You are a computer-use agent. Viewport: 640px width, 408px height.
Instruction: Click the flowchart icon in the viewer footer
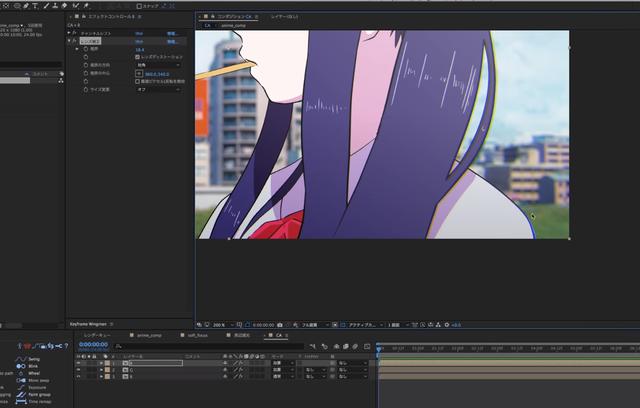click(x=438, y=325)
